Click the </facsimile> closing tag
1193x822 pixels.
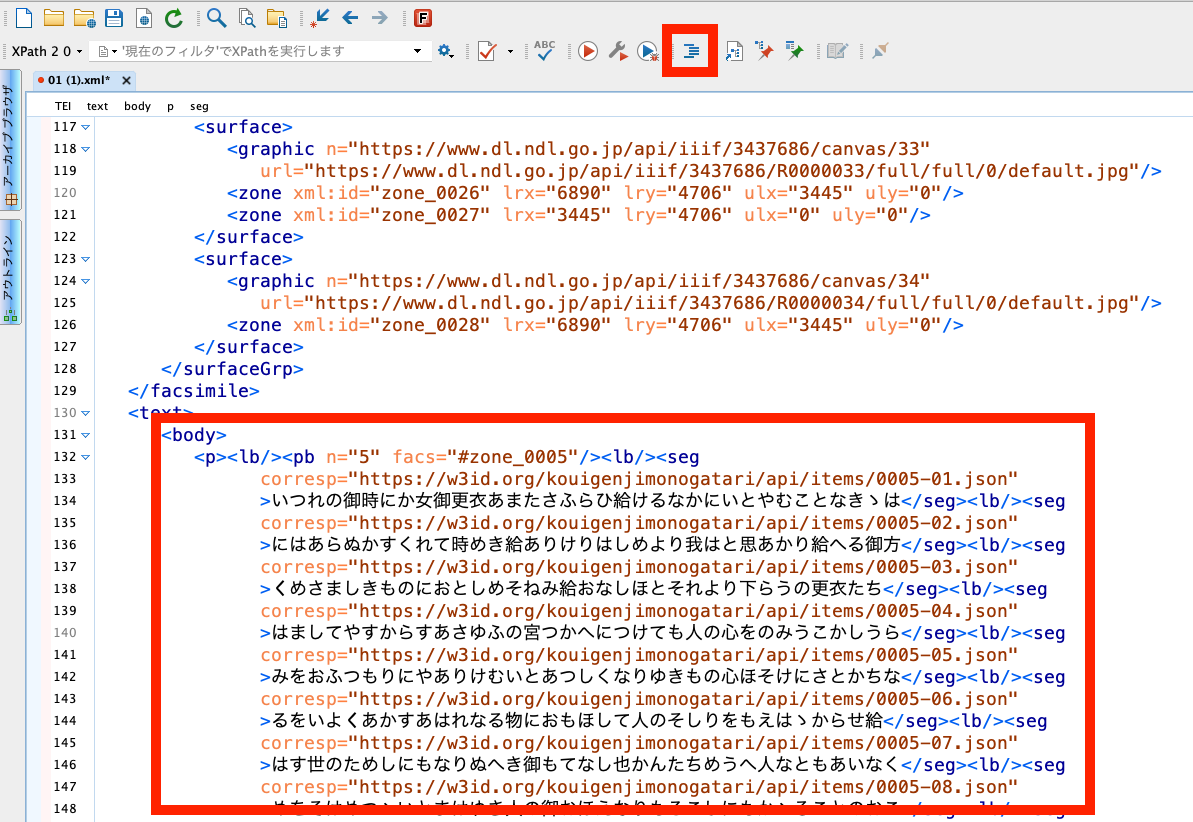point(194,391)
